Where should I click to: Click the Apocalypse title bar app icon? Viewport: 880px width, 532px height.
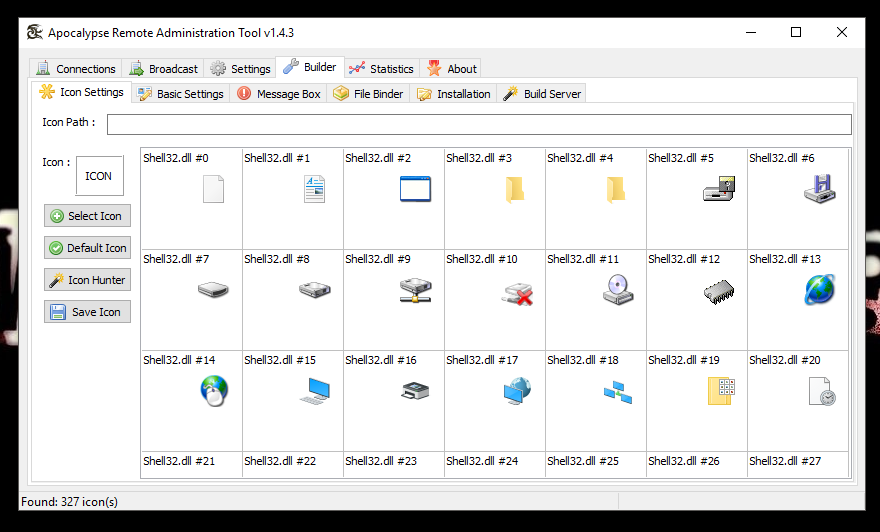tap(35, 33)
